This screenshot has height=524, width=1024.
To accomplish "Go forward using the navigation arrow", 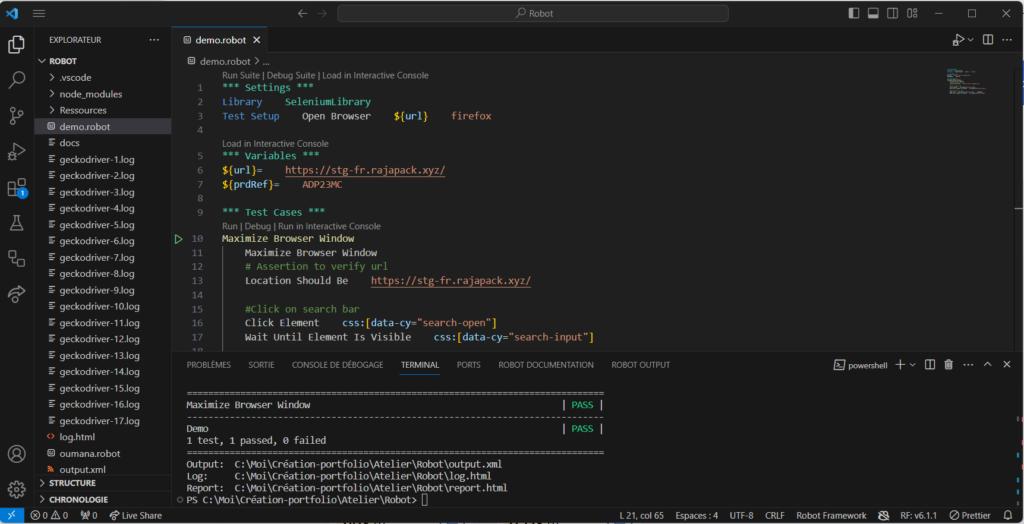I will pyautogui.click(x=322, y=14).
